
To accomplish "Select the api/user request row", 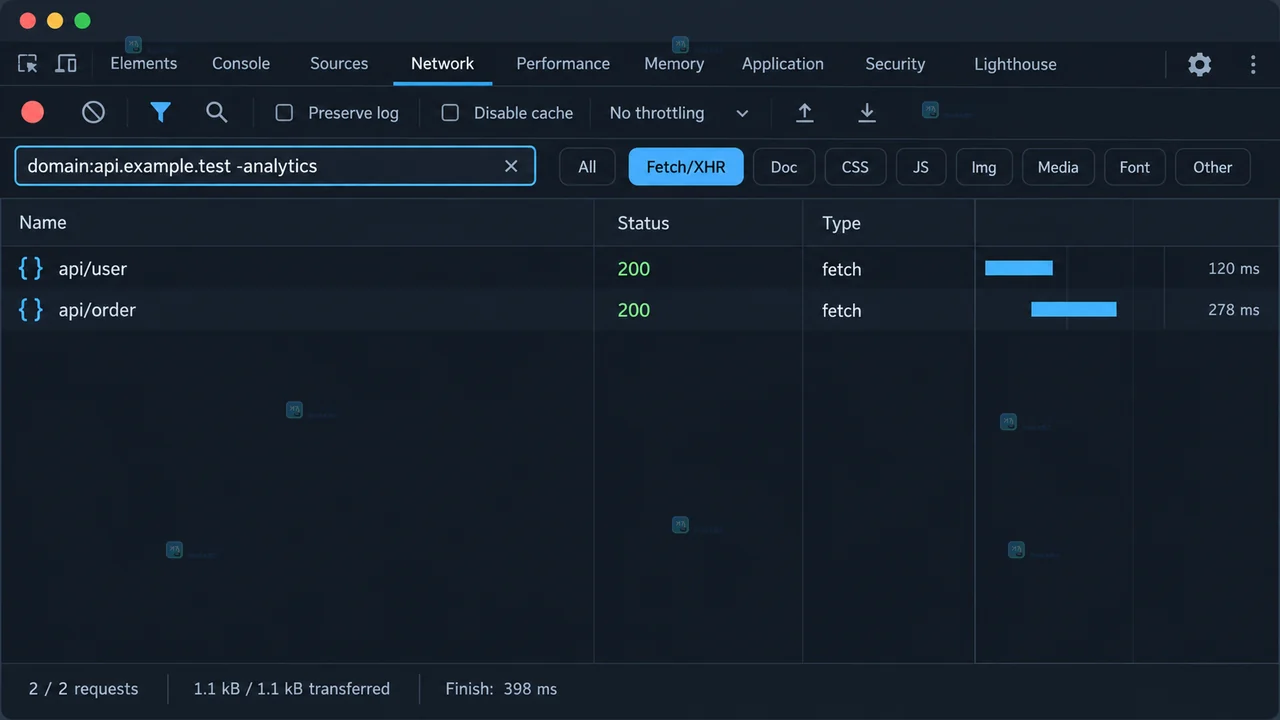I will click(640, 268).
